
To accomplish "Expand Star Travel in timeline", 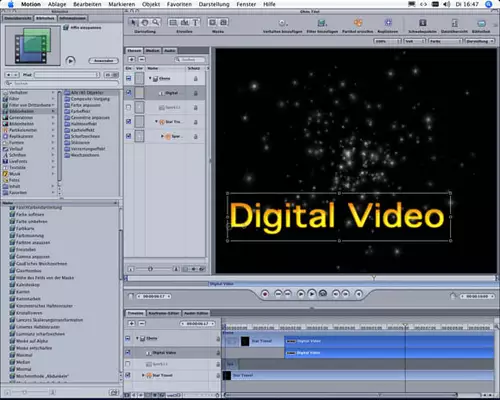I will pyautogui.click(x=143, y=375).
